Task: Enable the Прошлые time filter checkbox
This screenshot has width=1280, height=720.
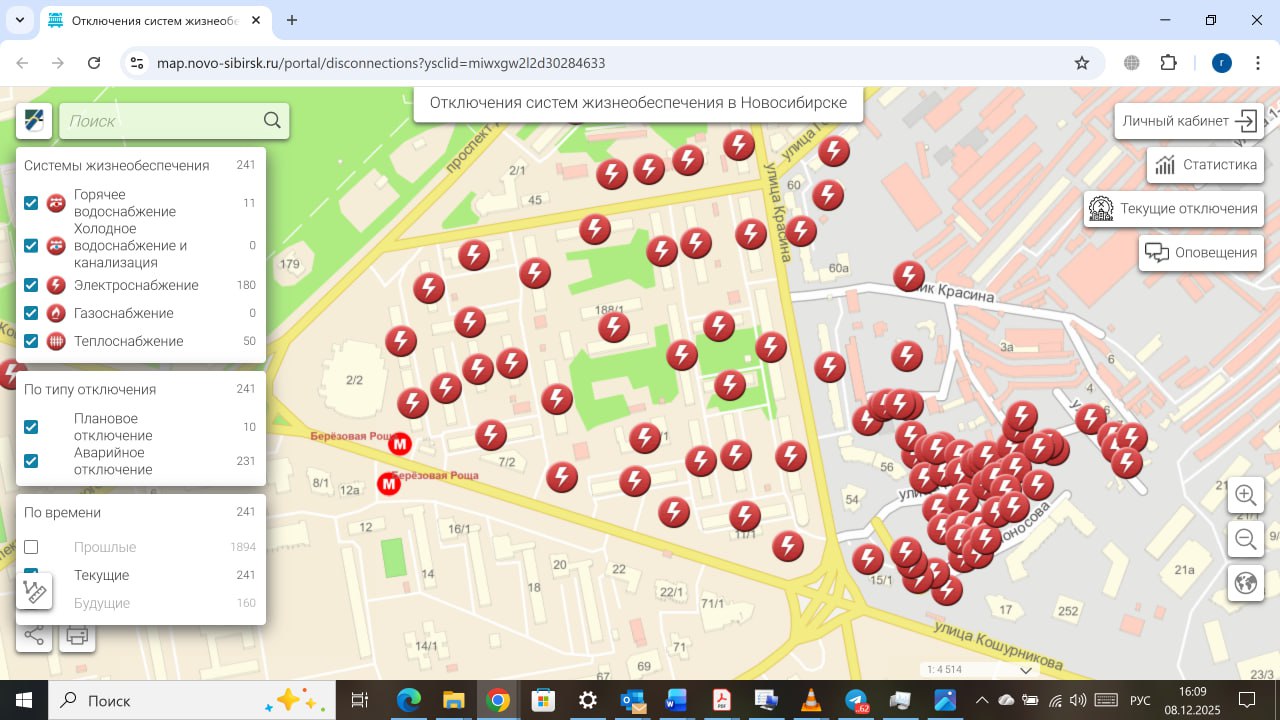Action: [x=31, y=547]
